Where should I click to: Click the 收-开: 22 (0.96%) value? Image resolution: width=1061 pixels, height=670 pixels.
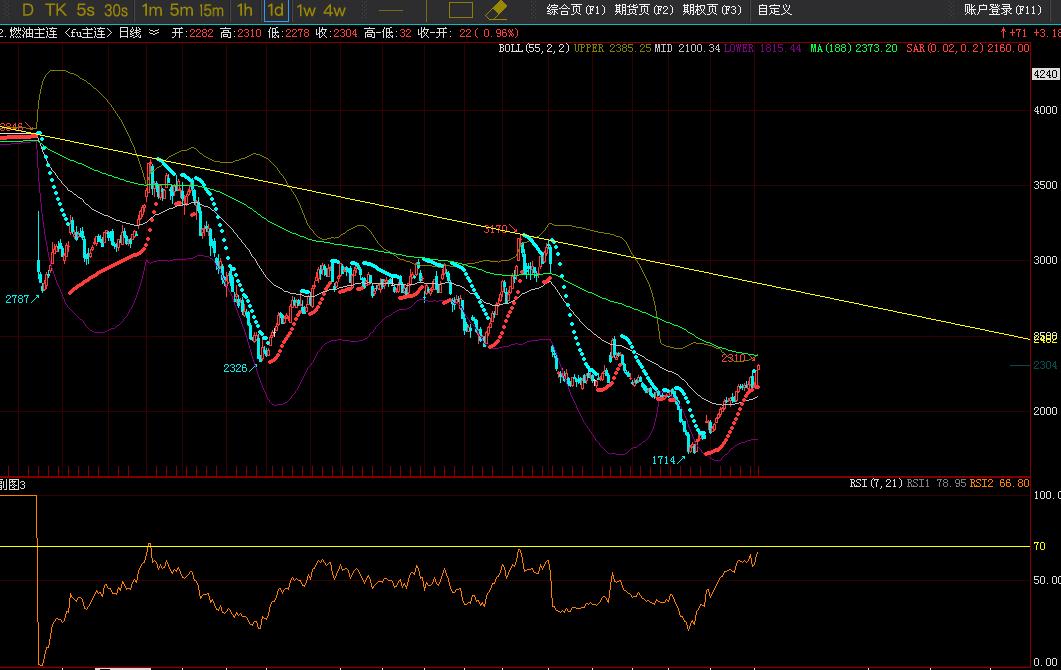(468, 32)
